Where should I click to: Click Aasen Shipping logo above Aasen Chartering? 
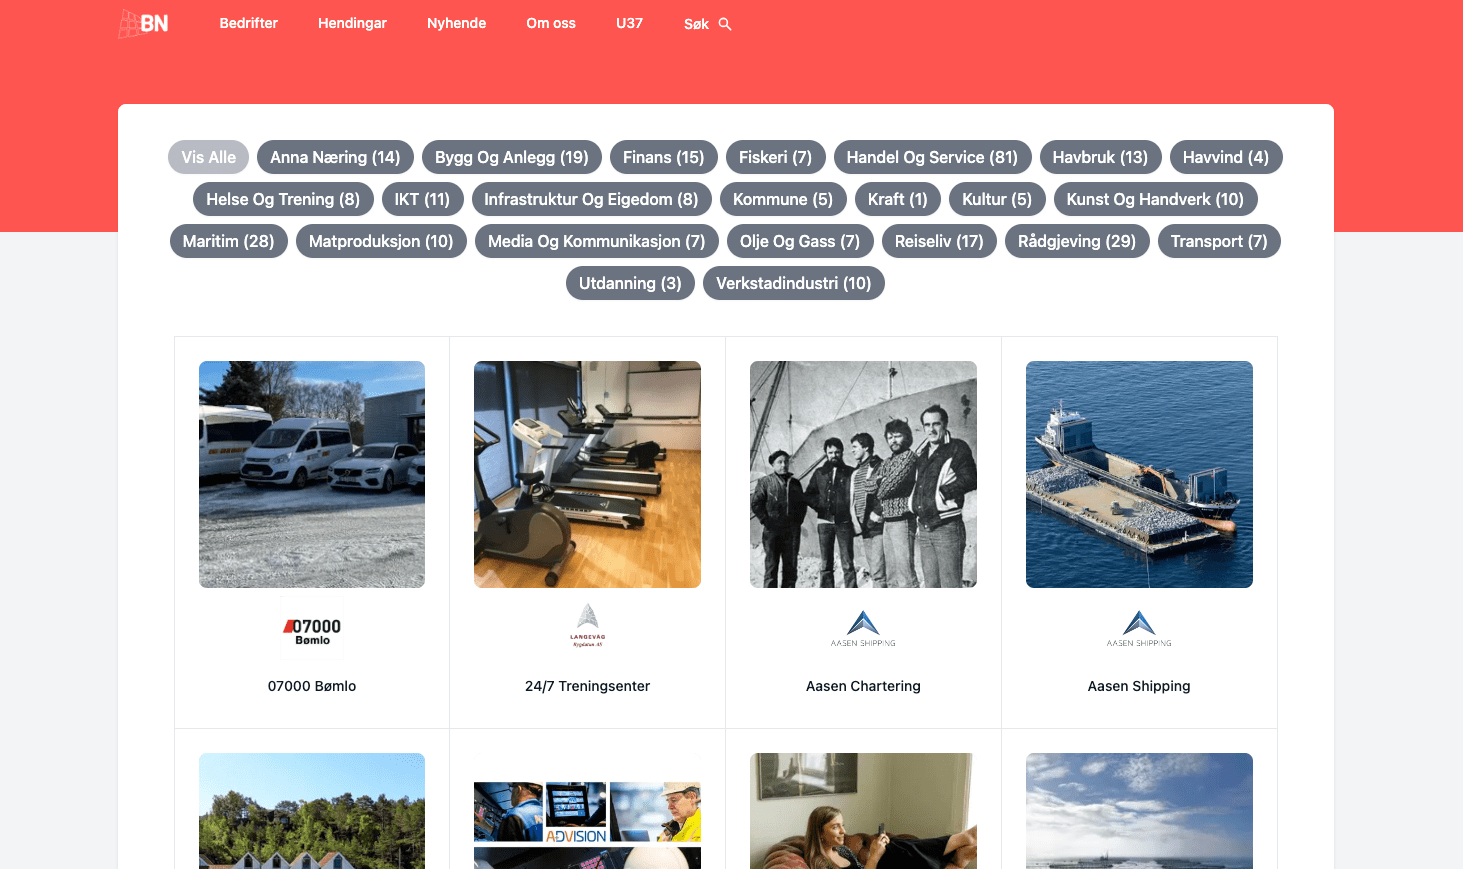point(863,629)
